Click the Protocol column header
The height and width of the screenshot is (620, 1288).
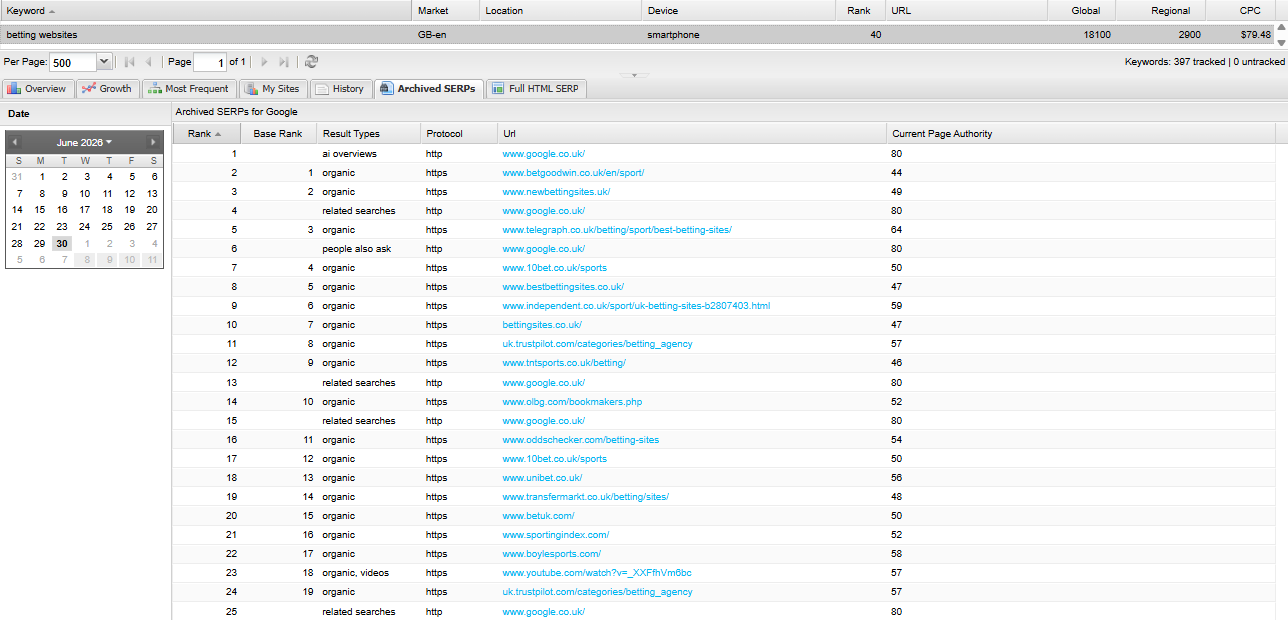click(459, 133)
